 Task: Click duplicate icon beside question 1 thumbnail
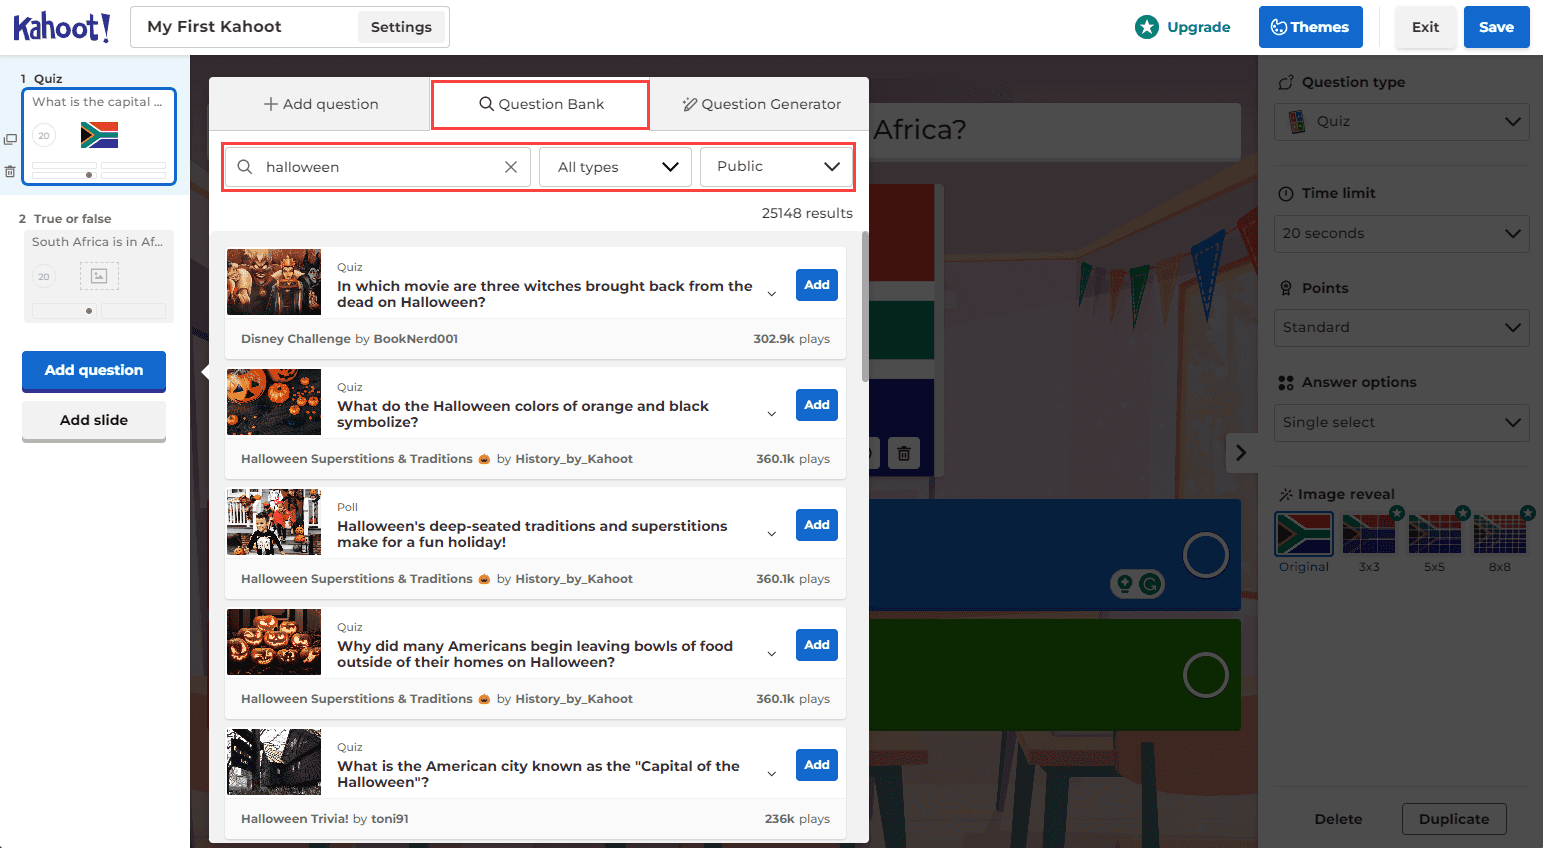[x=10, y=139]
